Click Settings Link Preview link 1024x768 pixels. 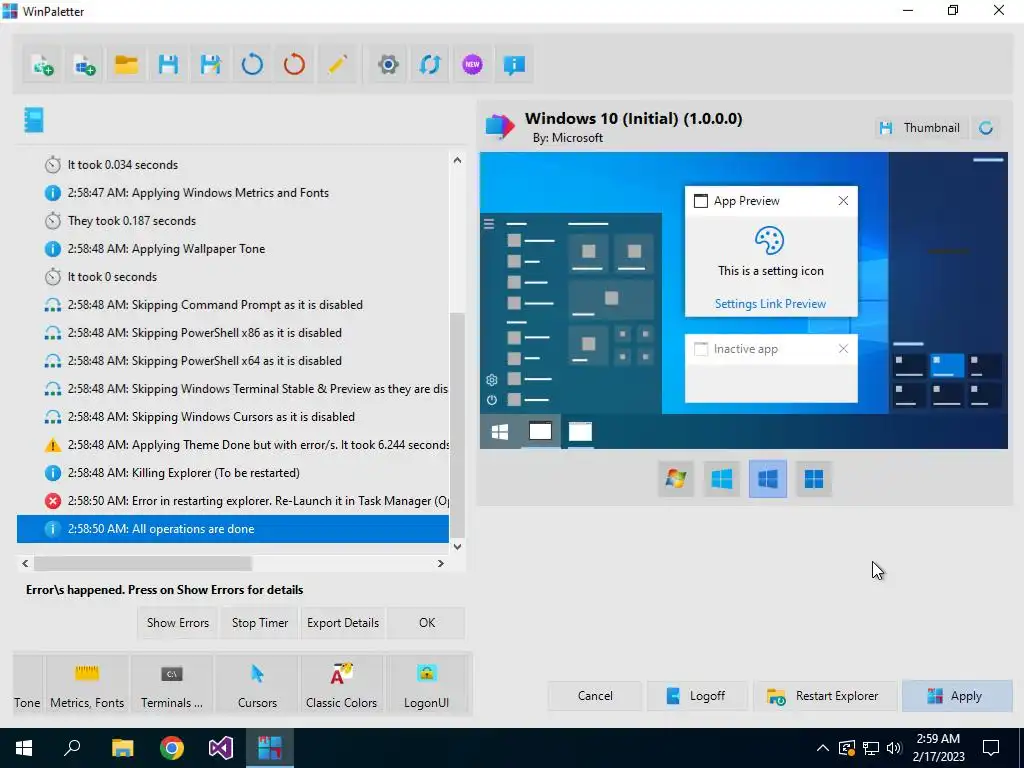(x=770, y=304)
